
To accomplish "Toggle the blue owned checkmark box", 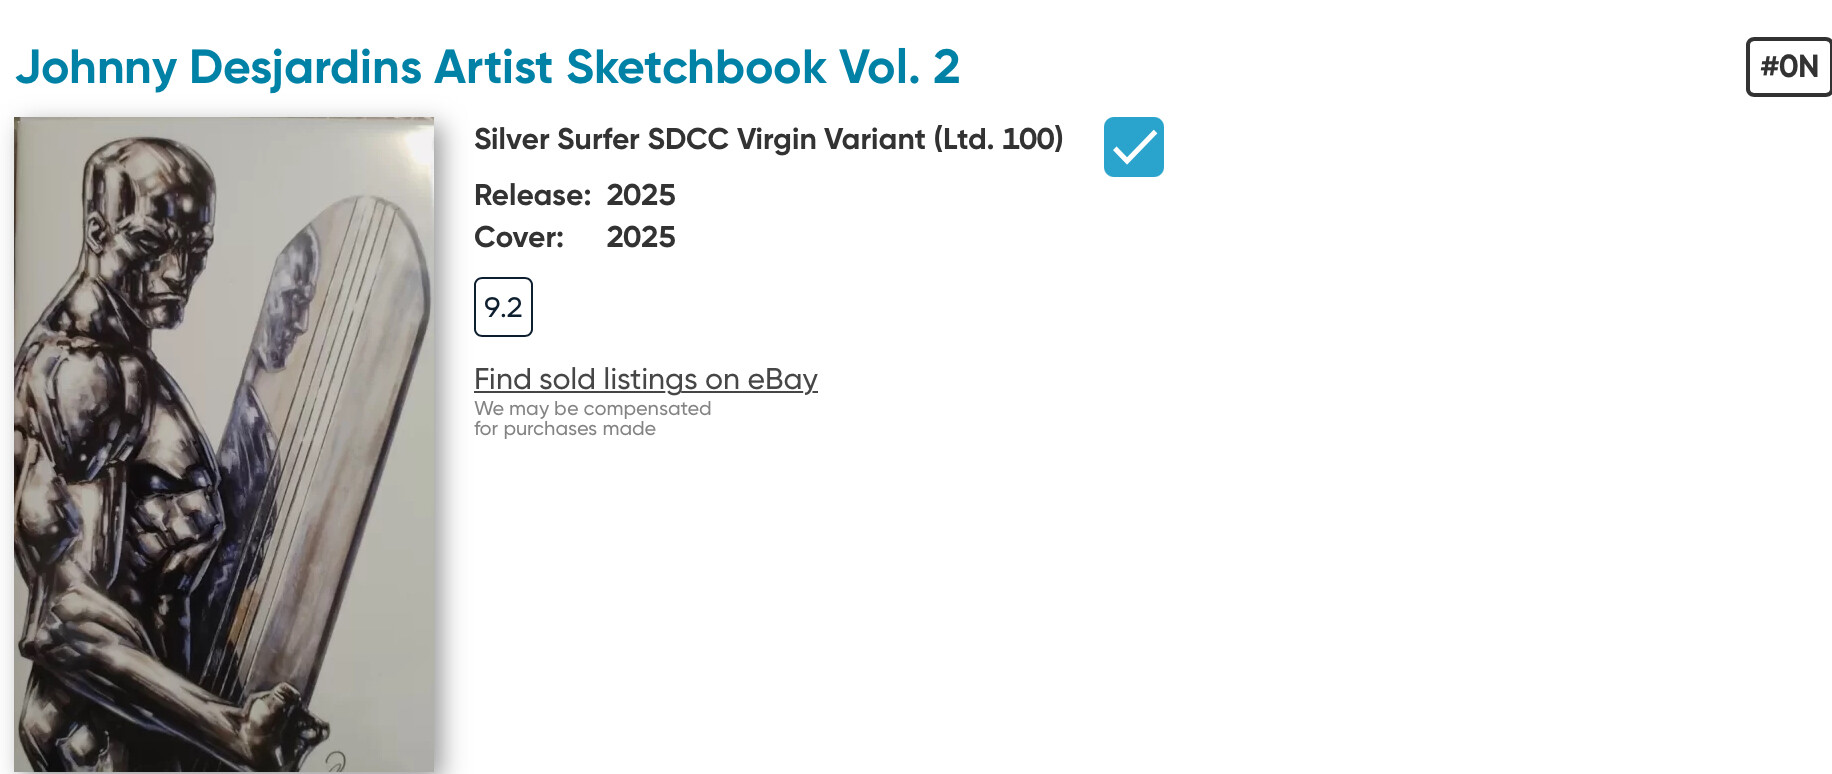I will (x=1133, y=147).
